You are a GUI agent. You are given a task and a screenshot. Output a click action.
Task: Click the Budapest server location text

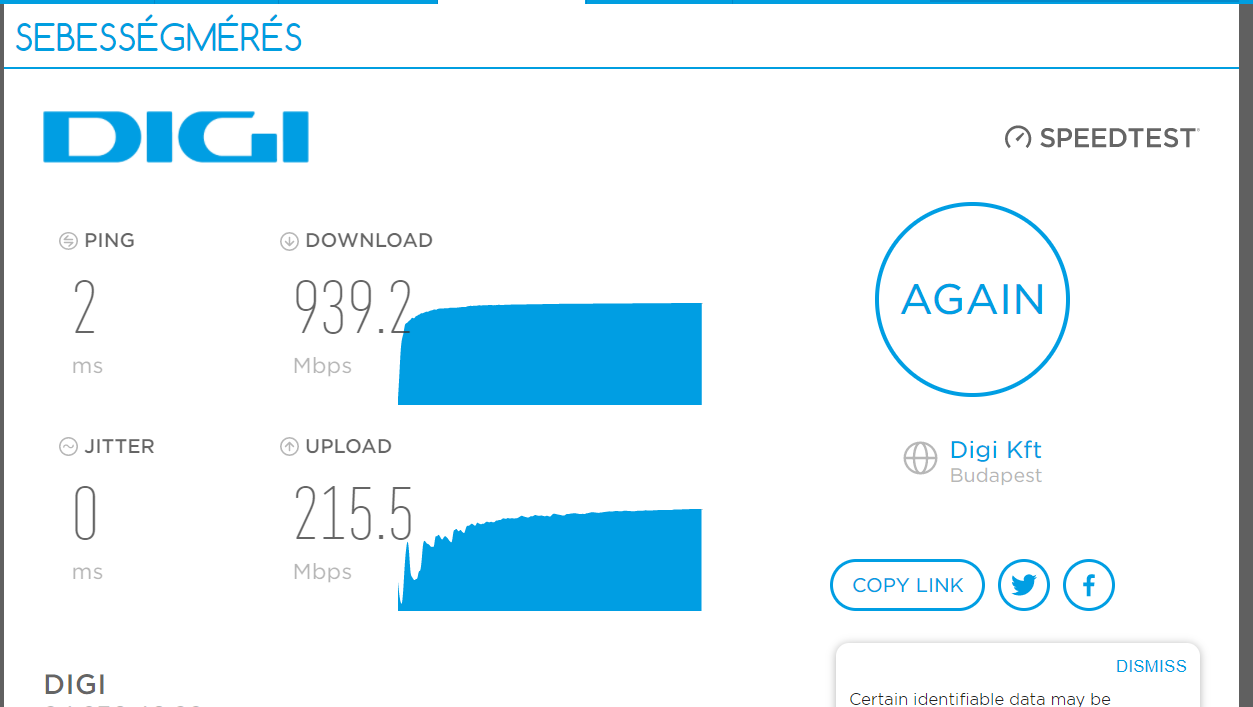[996, 476]
